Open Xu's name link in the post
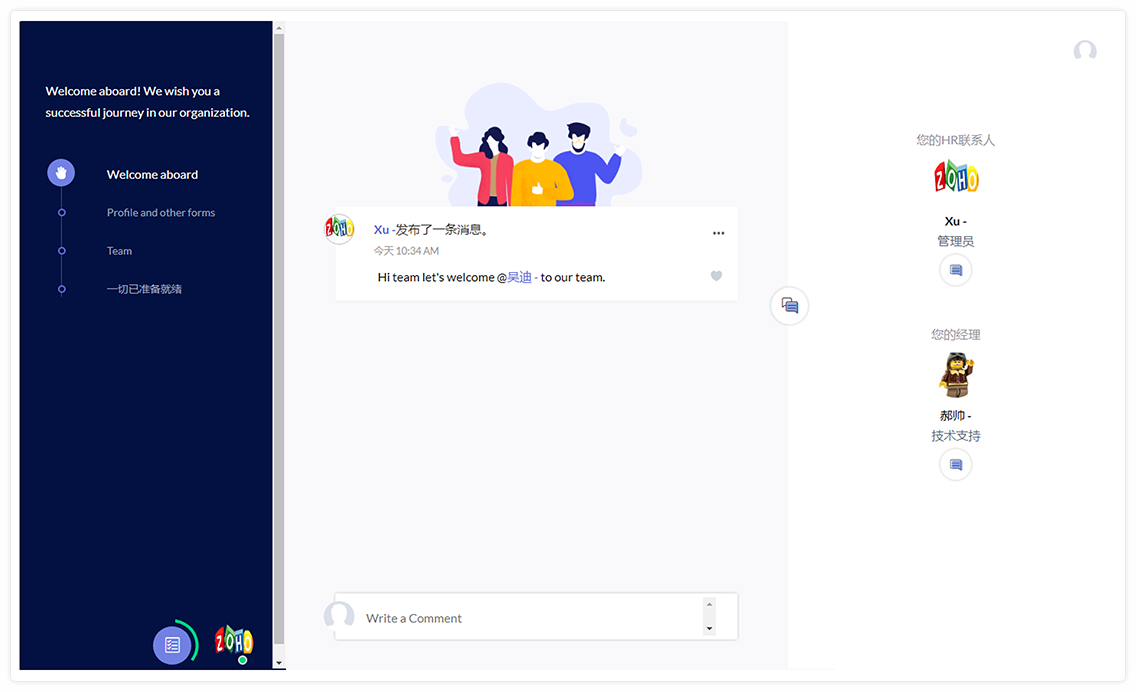 pos(381,230)
